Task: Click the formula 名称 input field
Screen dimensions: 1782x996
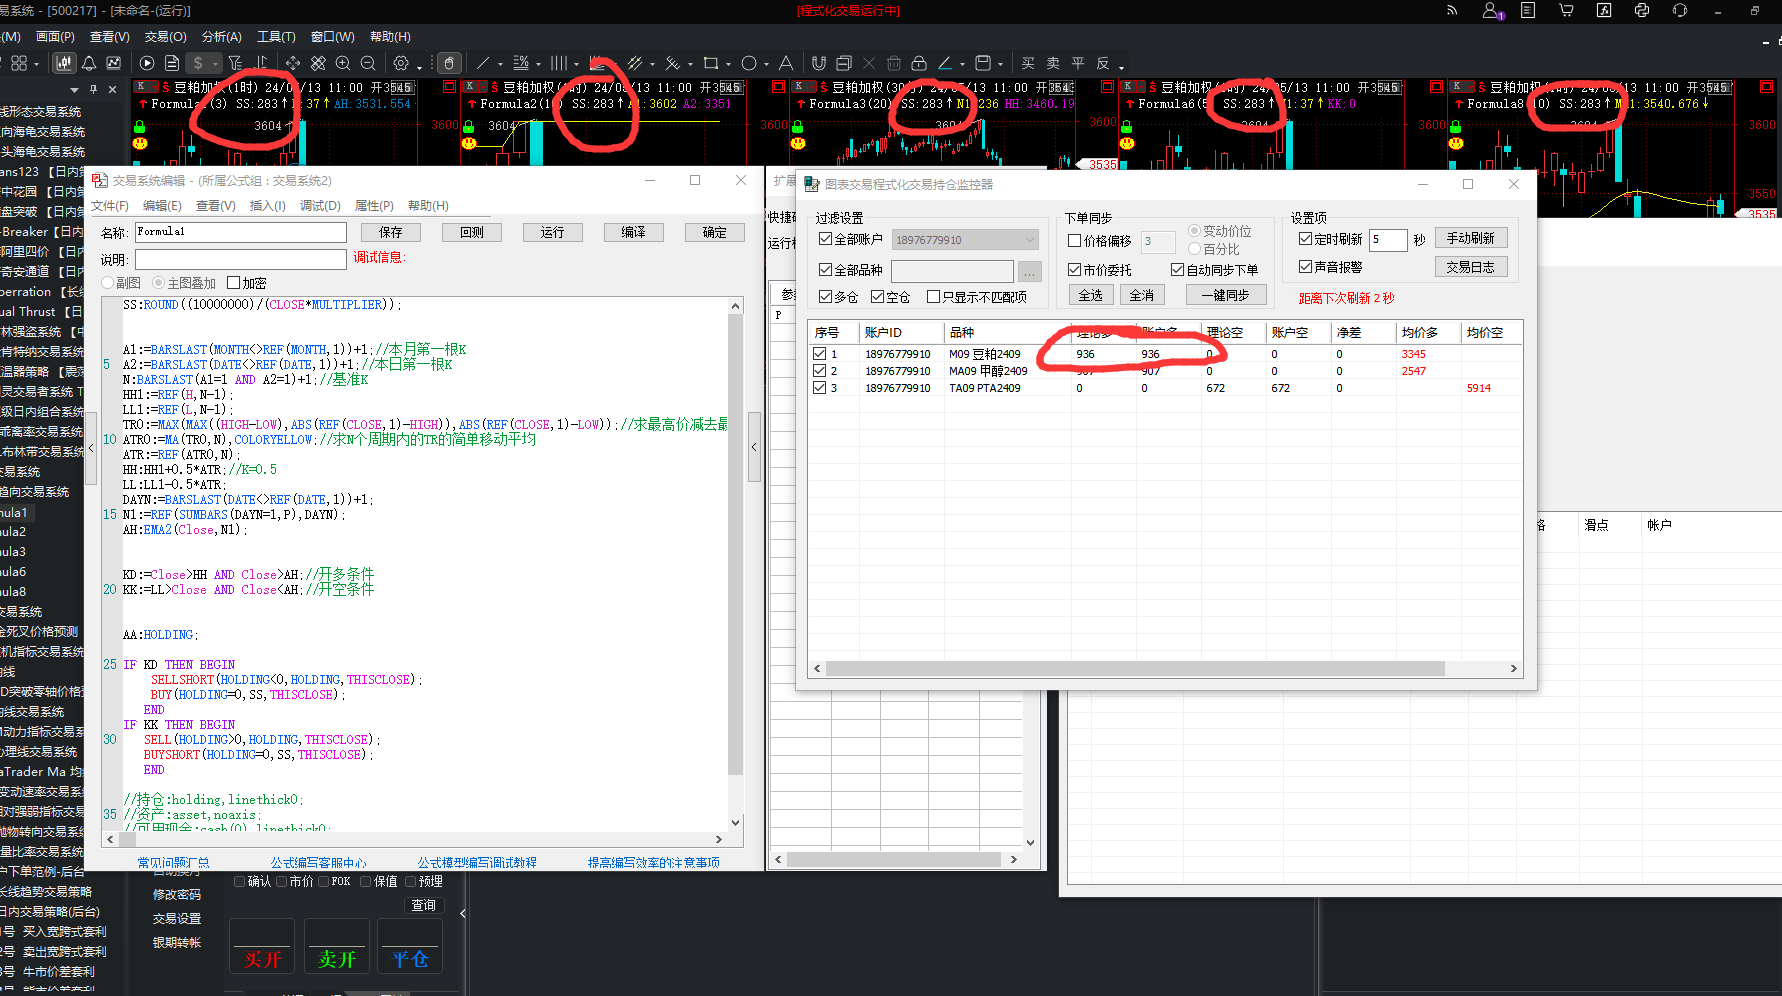Action: (x=240, y=232)
